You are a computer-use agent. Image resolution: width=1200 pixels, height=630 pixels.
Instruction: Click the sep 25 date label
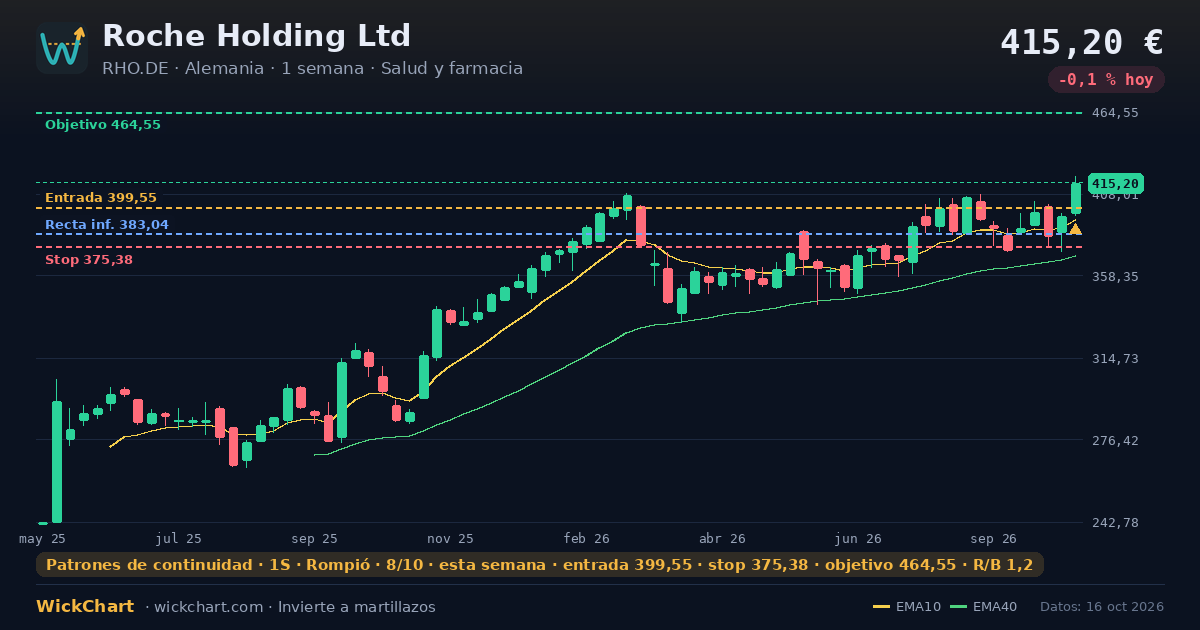tap(315, 538)
